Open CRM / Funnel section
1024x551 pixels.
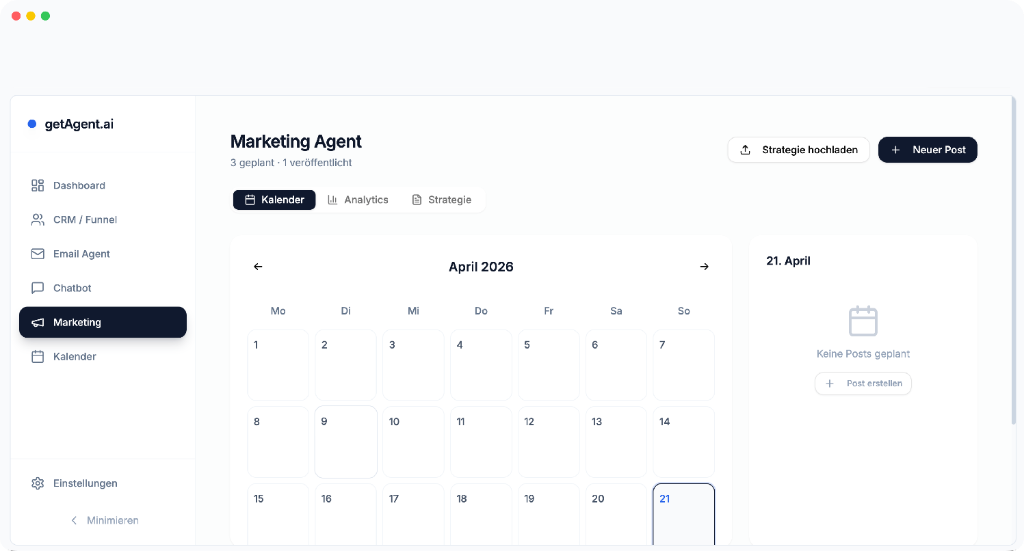[103, 219]
